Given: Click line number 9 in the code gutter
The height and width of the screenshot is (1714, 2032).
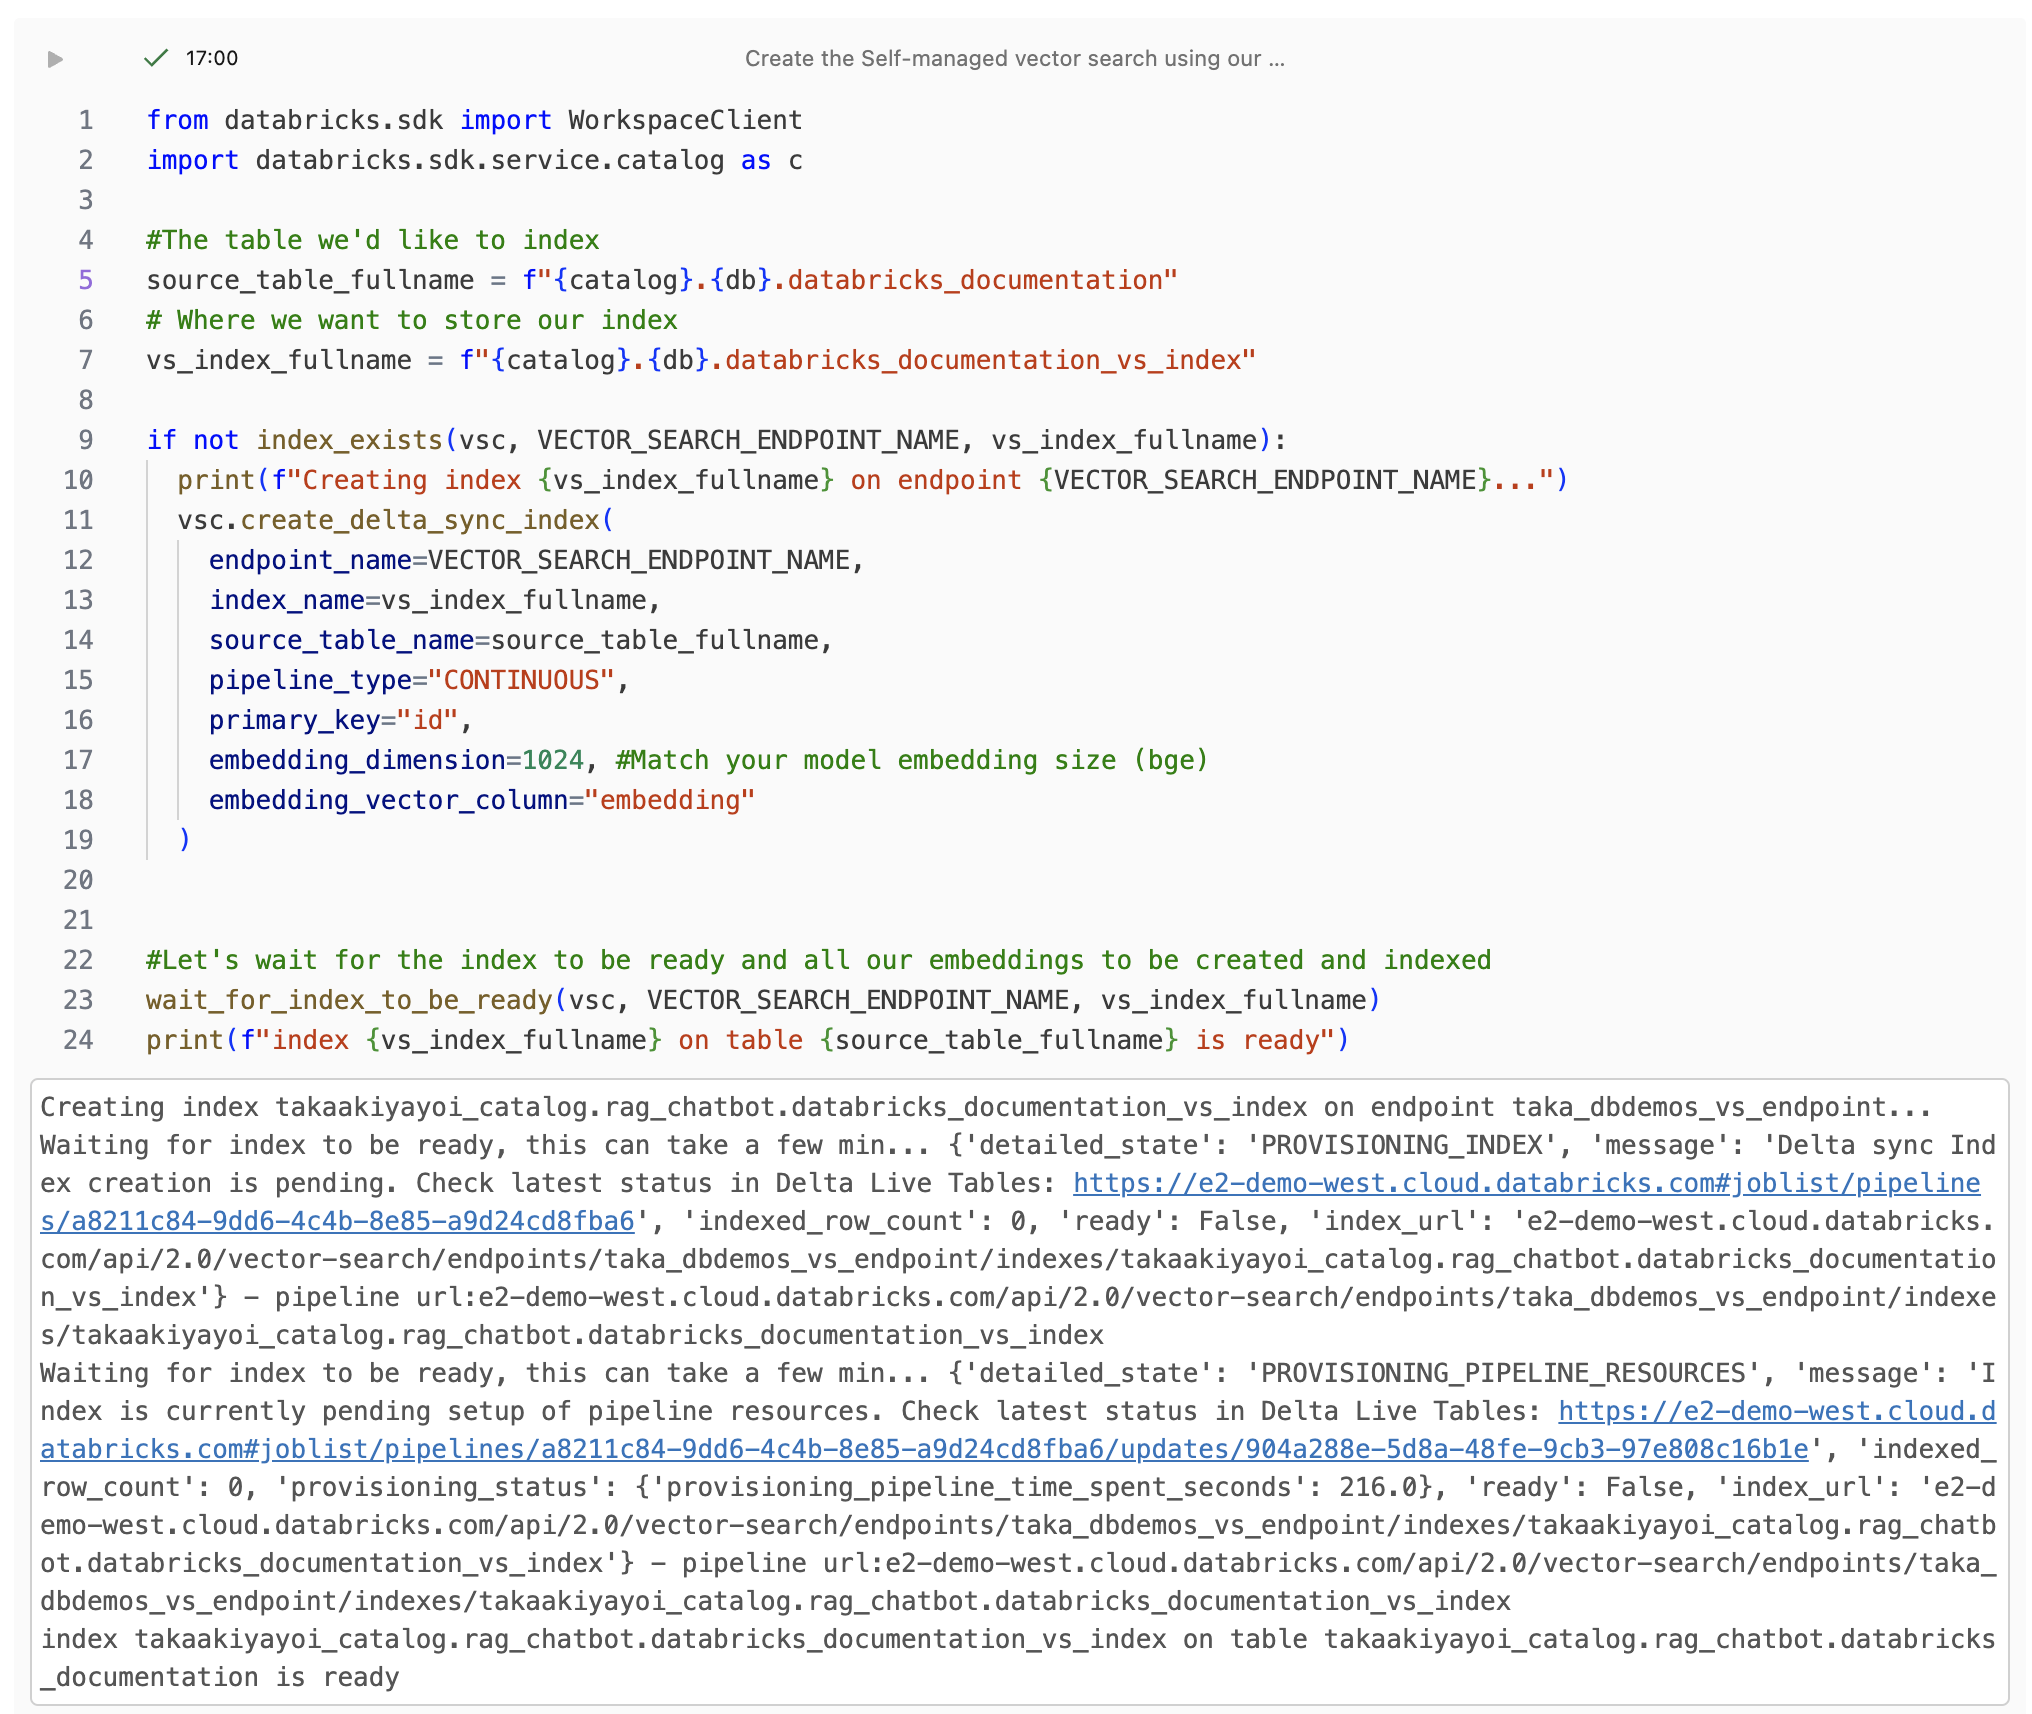Looking at the screenshot, I should pyautogui.click(x=84, y=440).
